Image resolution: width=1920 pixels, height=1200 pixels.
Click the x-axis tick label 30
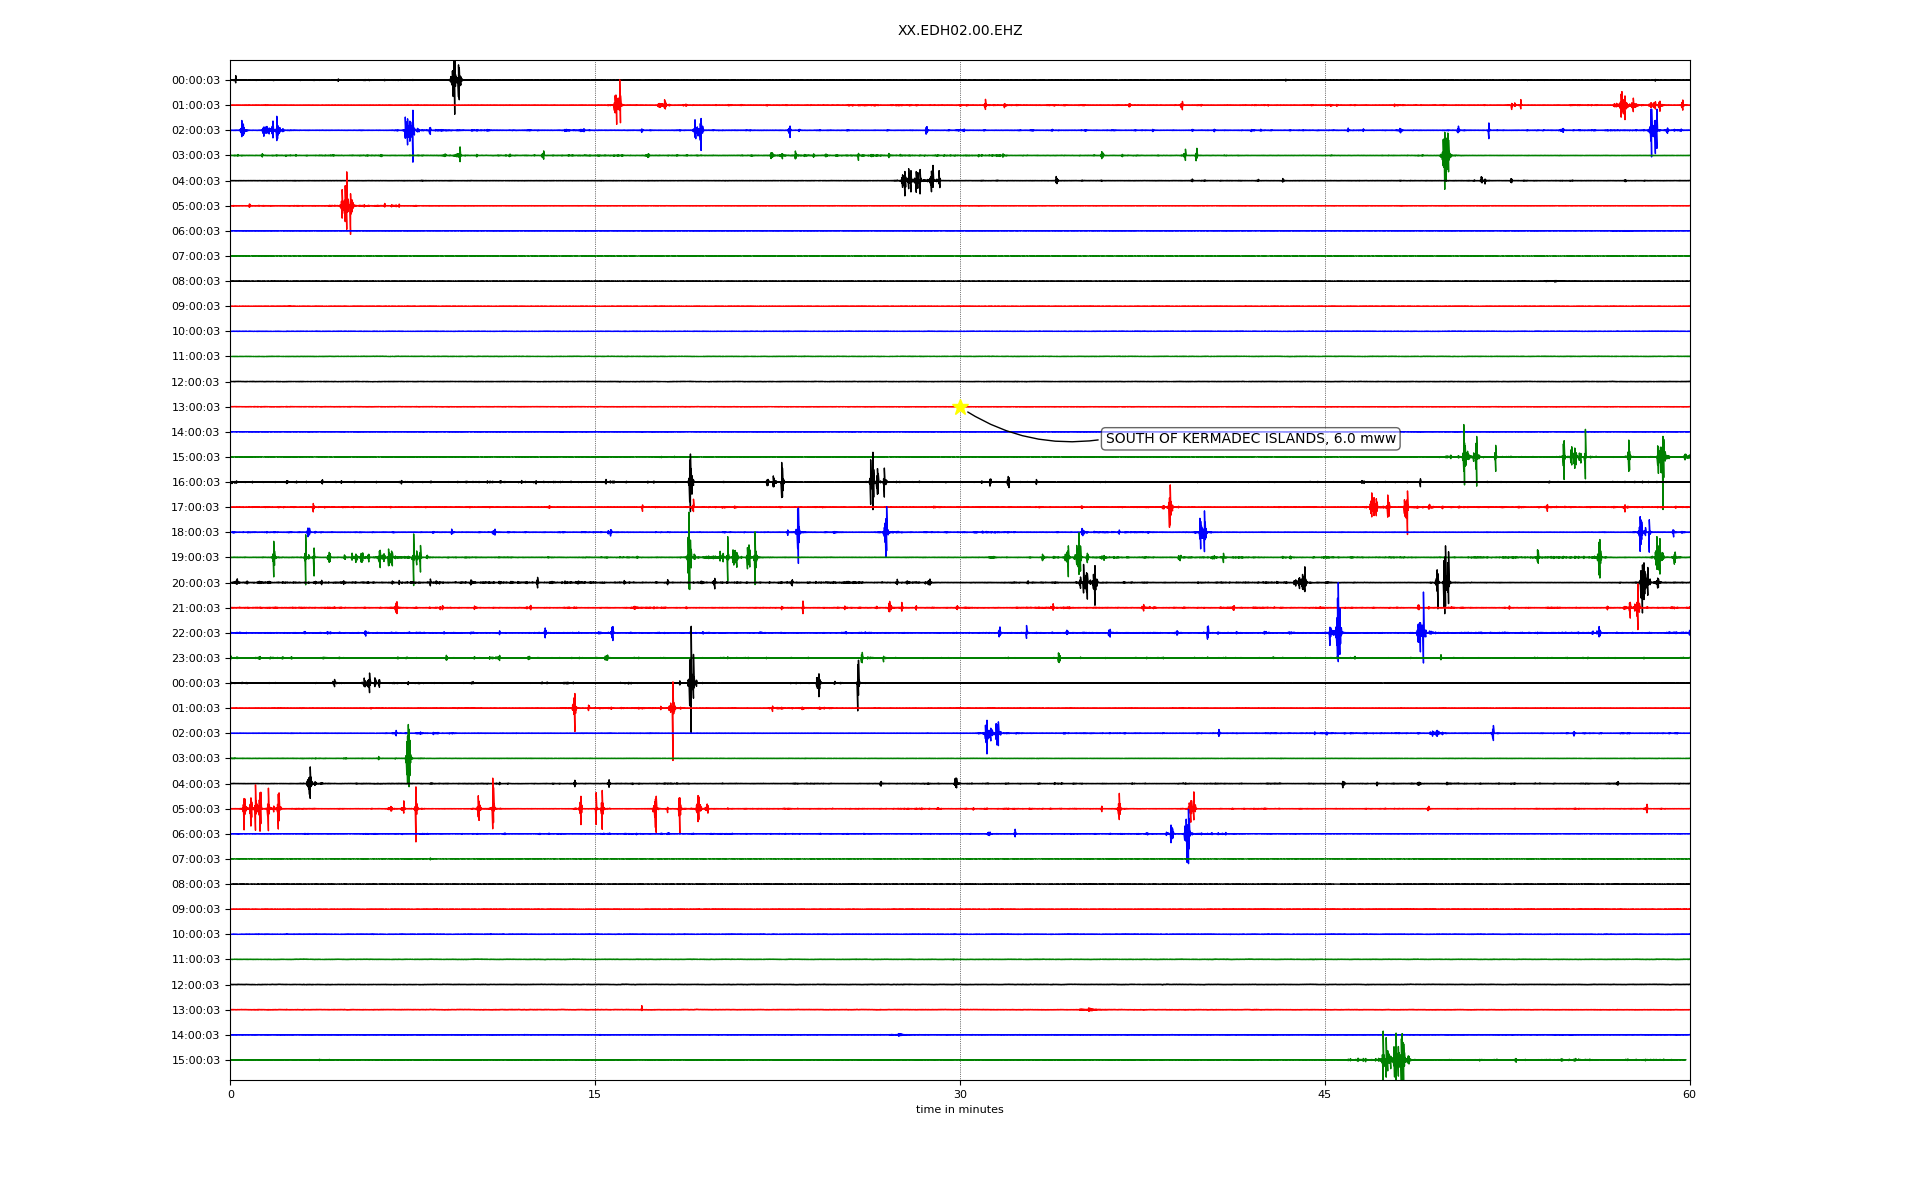click(x=960, y=1094)
